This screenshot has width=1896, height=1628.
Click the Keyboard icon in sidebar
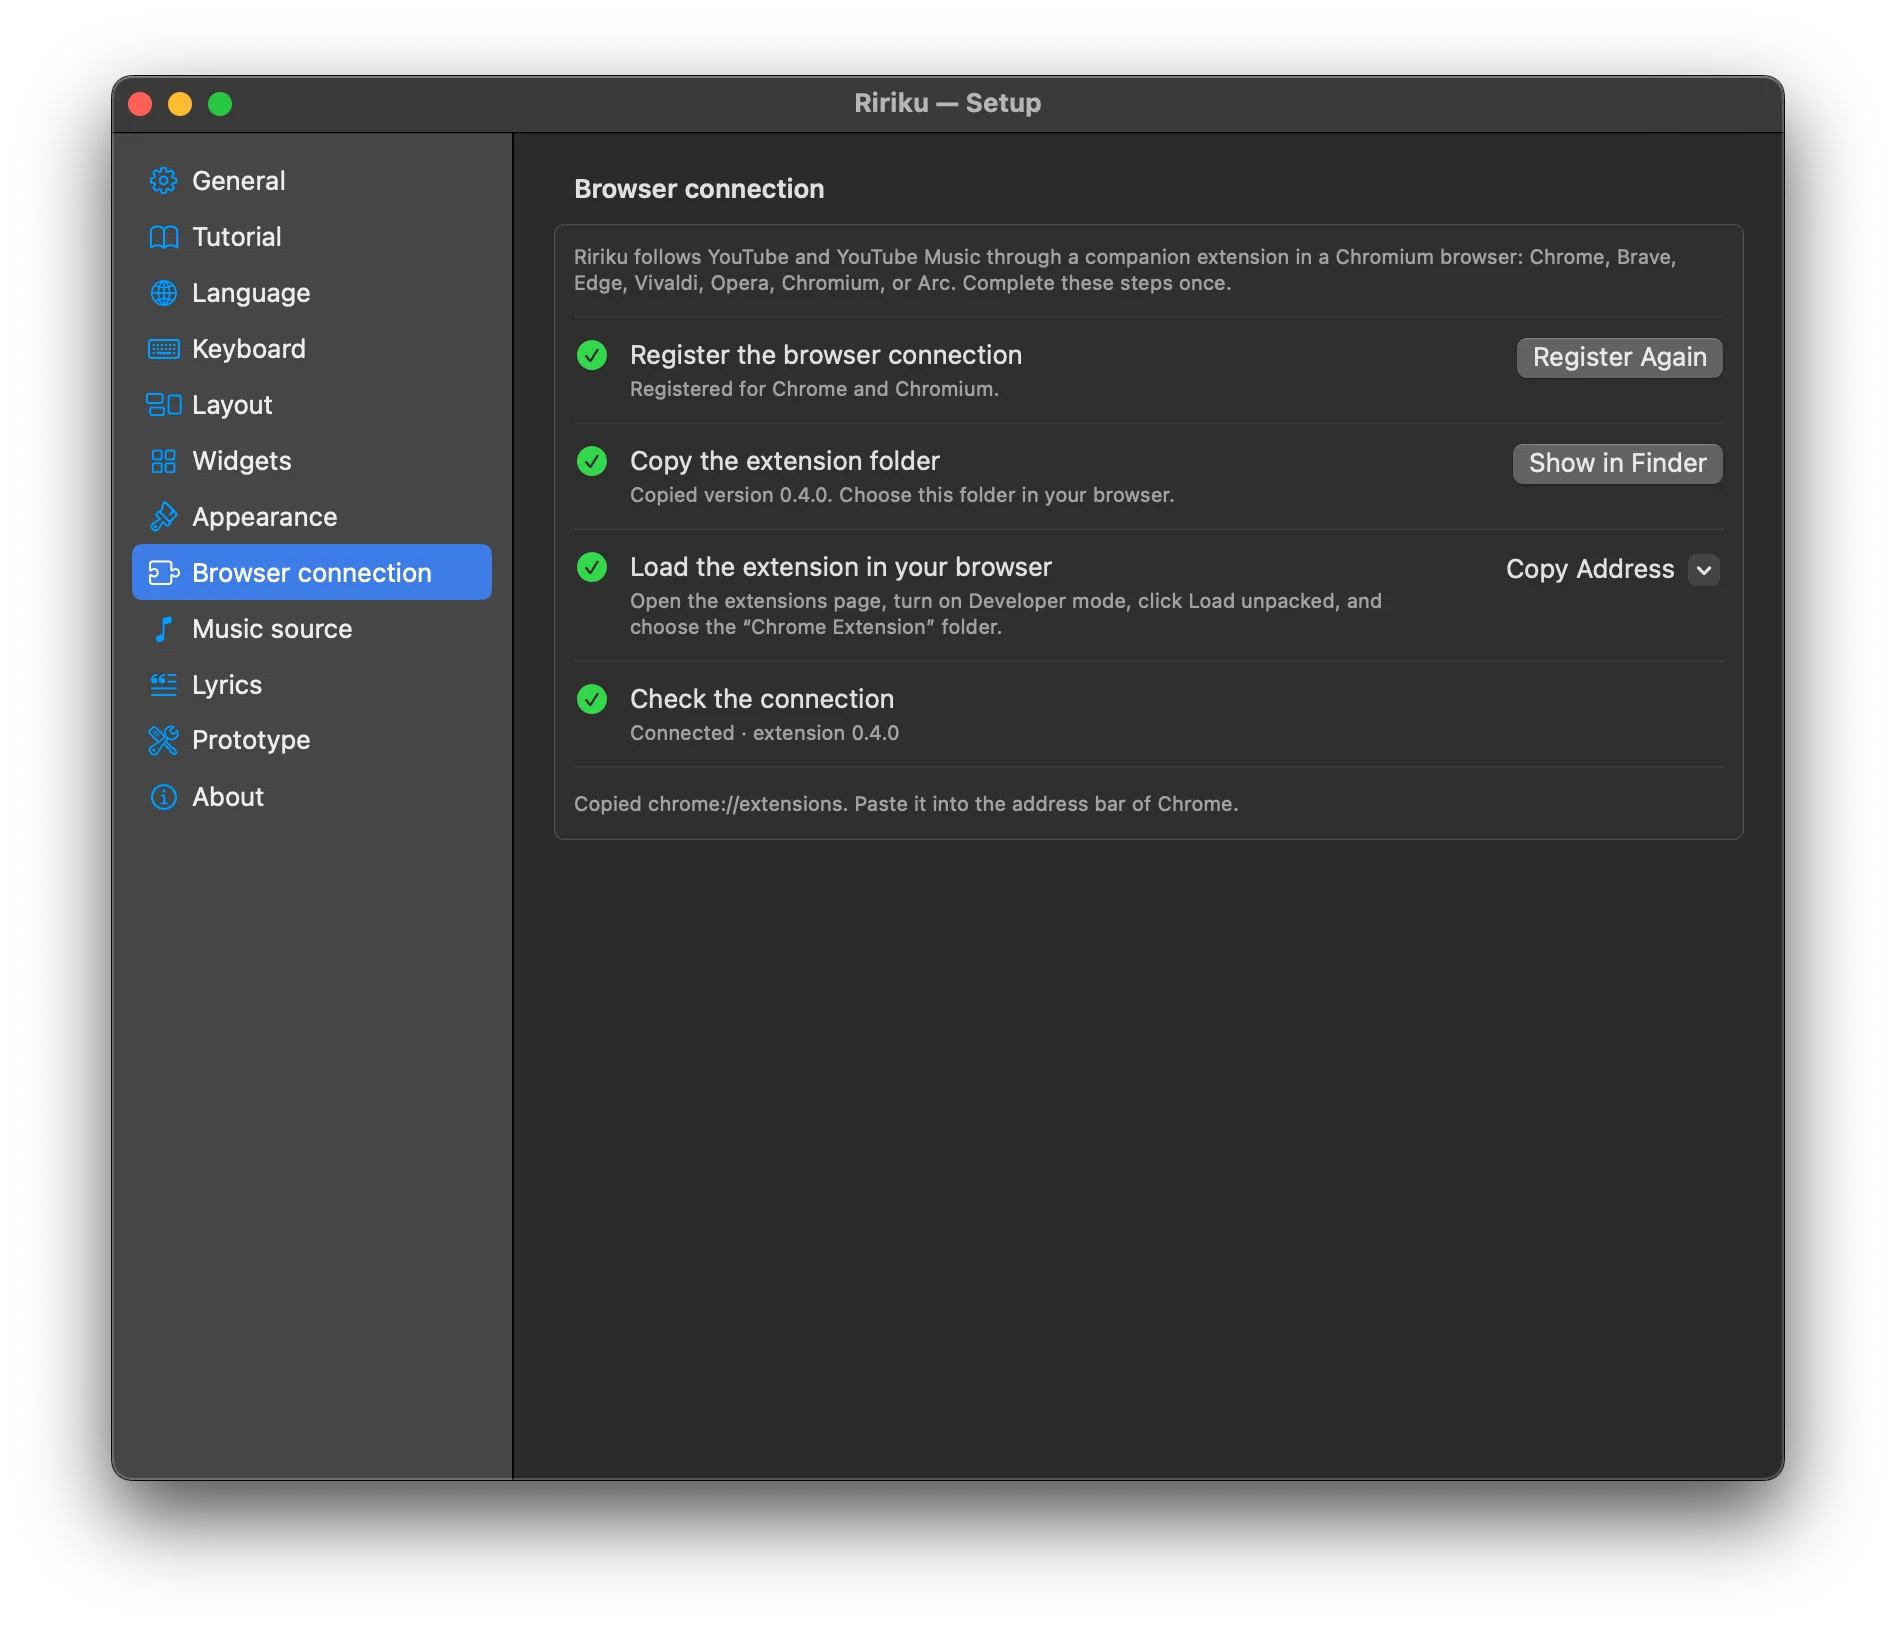click(163, 349)
